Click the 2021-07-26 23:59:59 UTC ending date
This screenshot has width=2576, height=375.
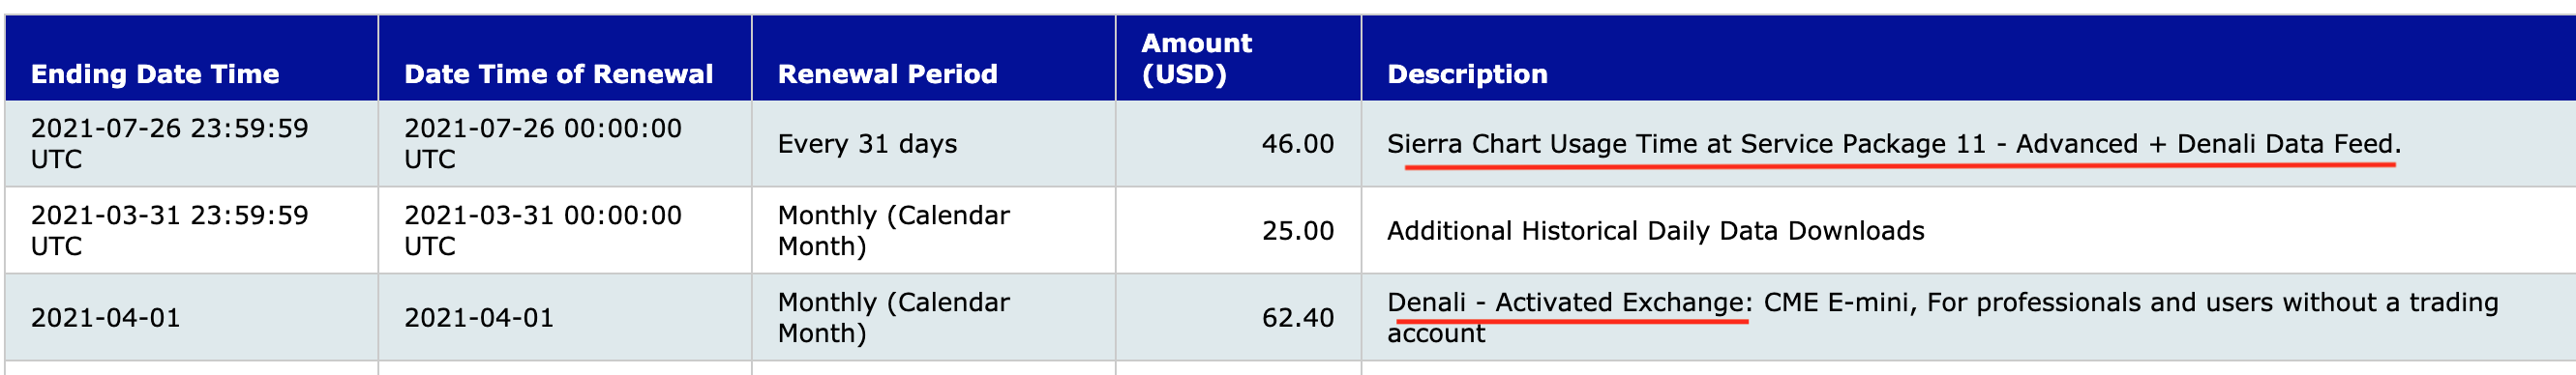pos(170,144)
